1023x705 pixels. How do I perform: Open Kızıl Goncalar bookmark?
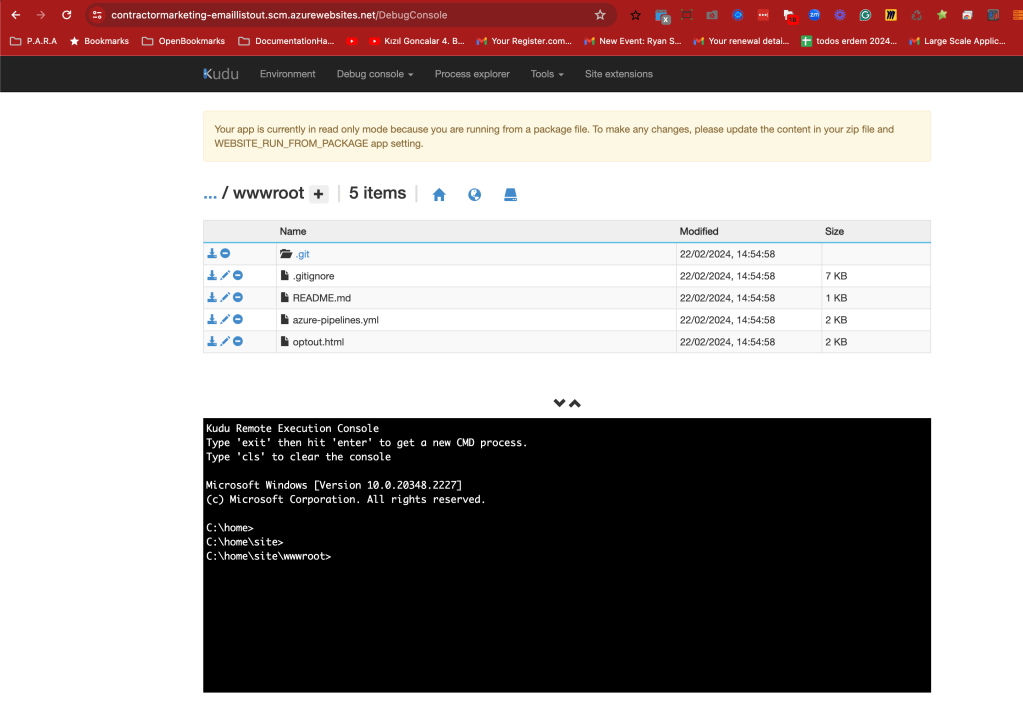(x=417, y=41)
